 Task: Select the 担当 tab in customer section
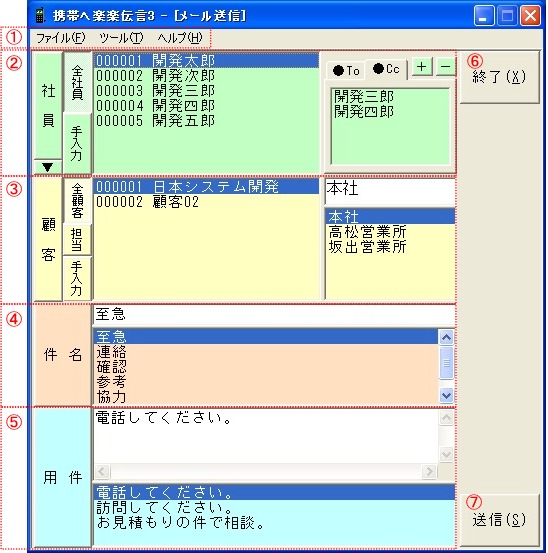pos(77,239)
